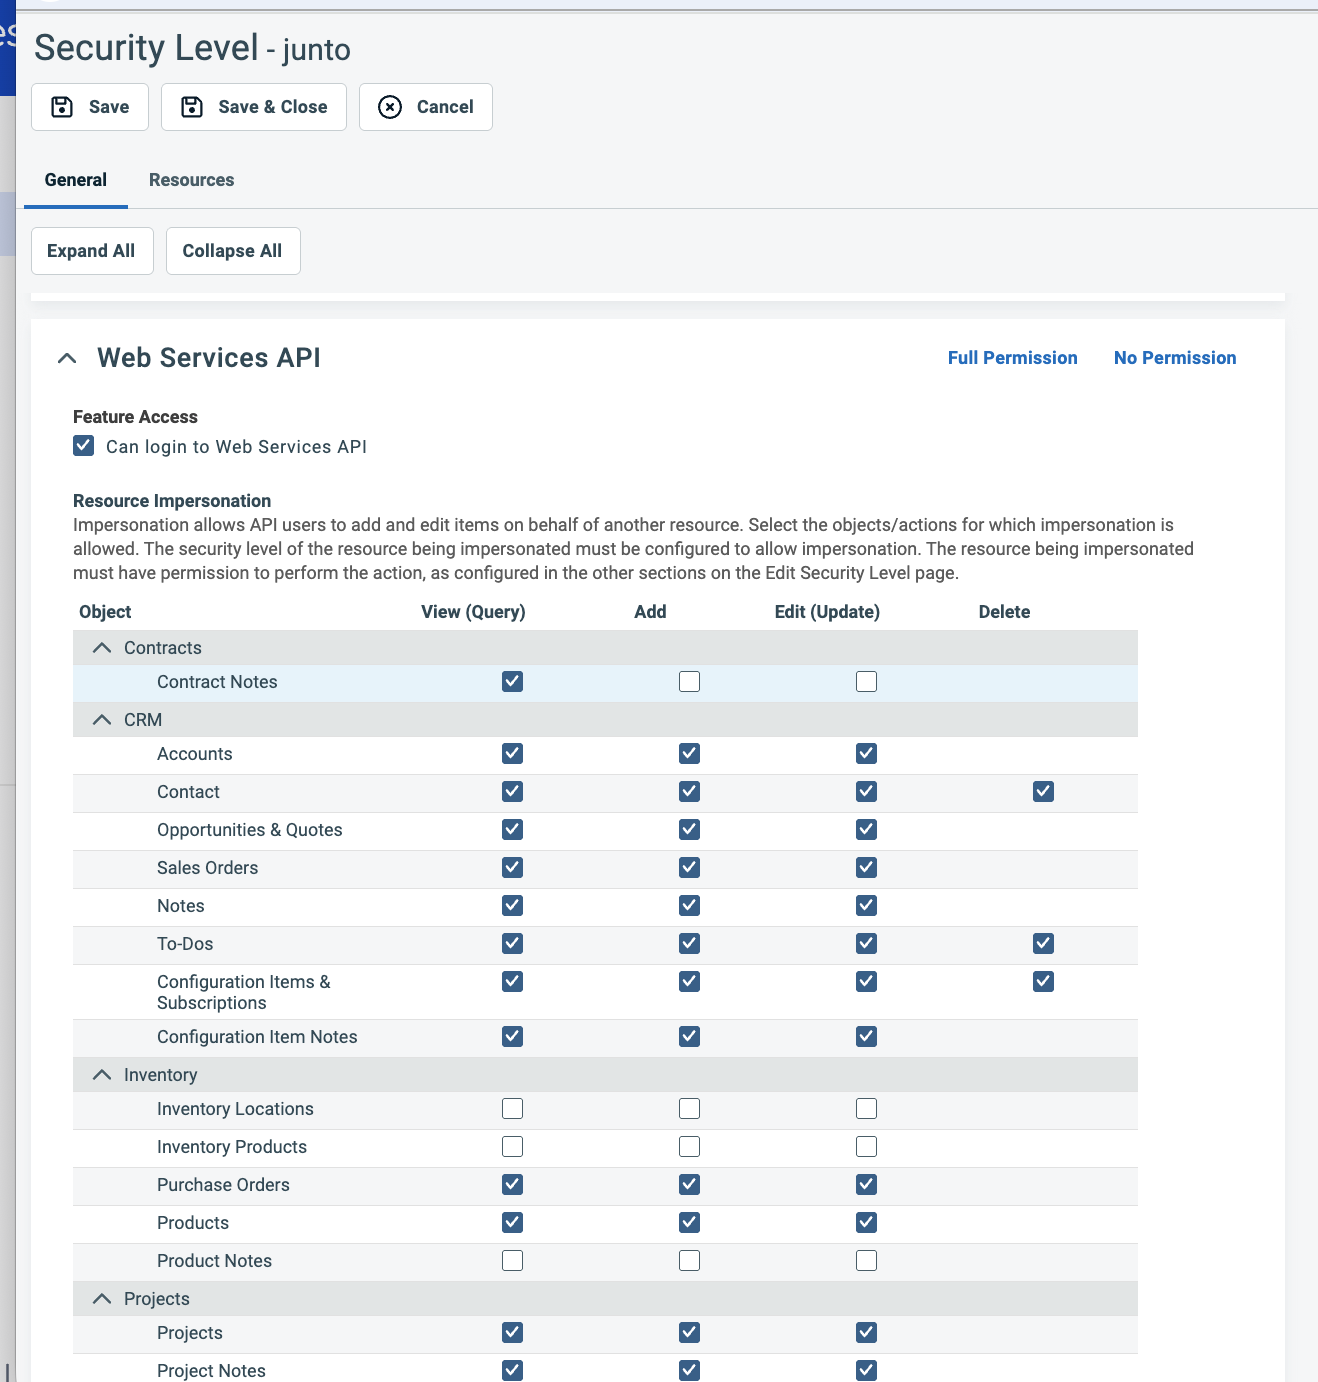This screenshot has height=1382, width=1318.
Task: Click the Contract Notes row label
Action: point(217,682)
